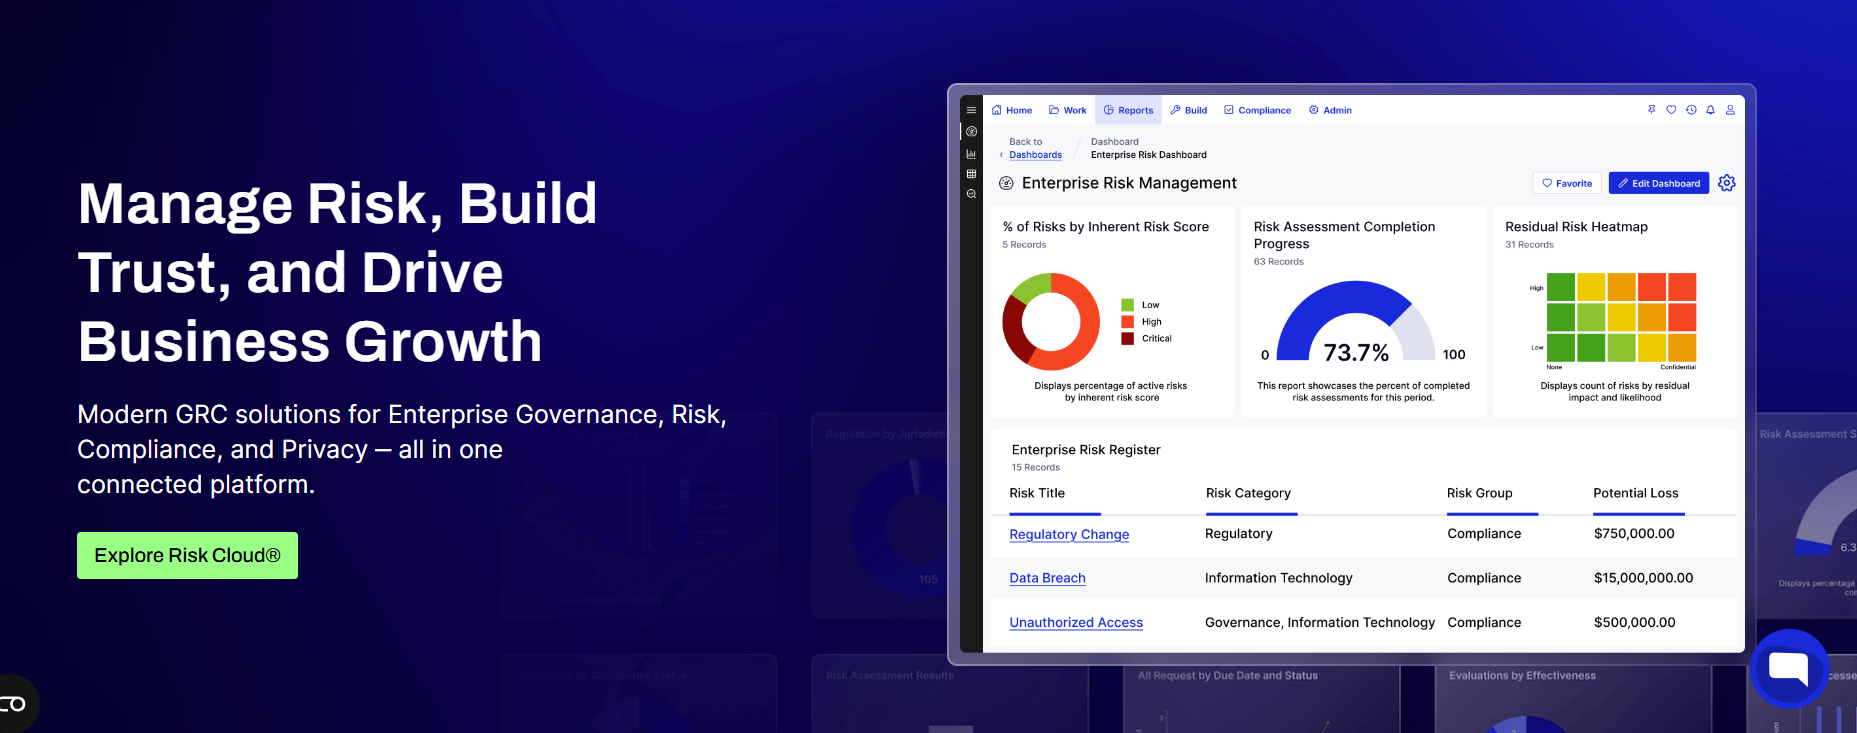Click the Information Technology category cell
The image size is (1857, 733).
[1278, 578]
